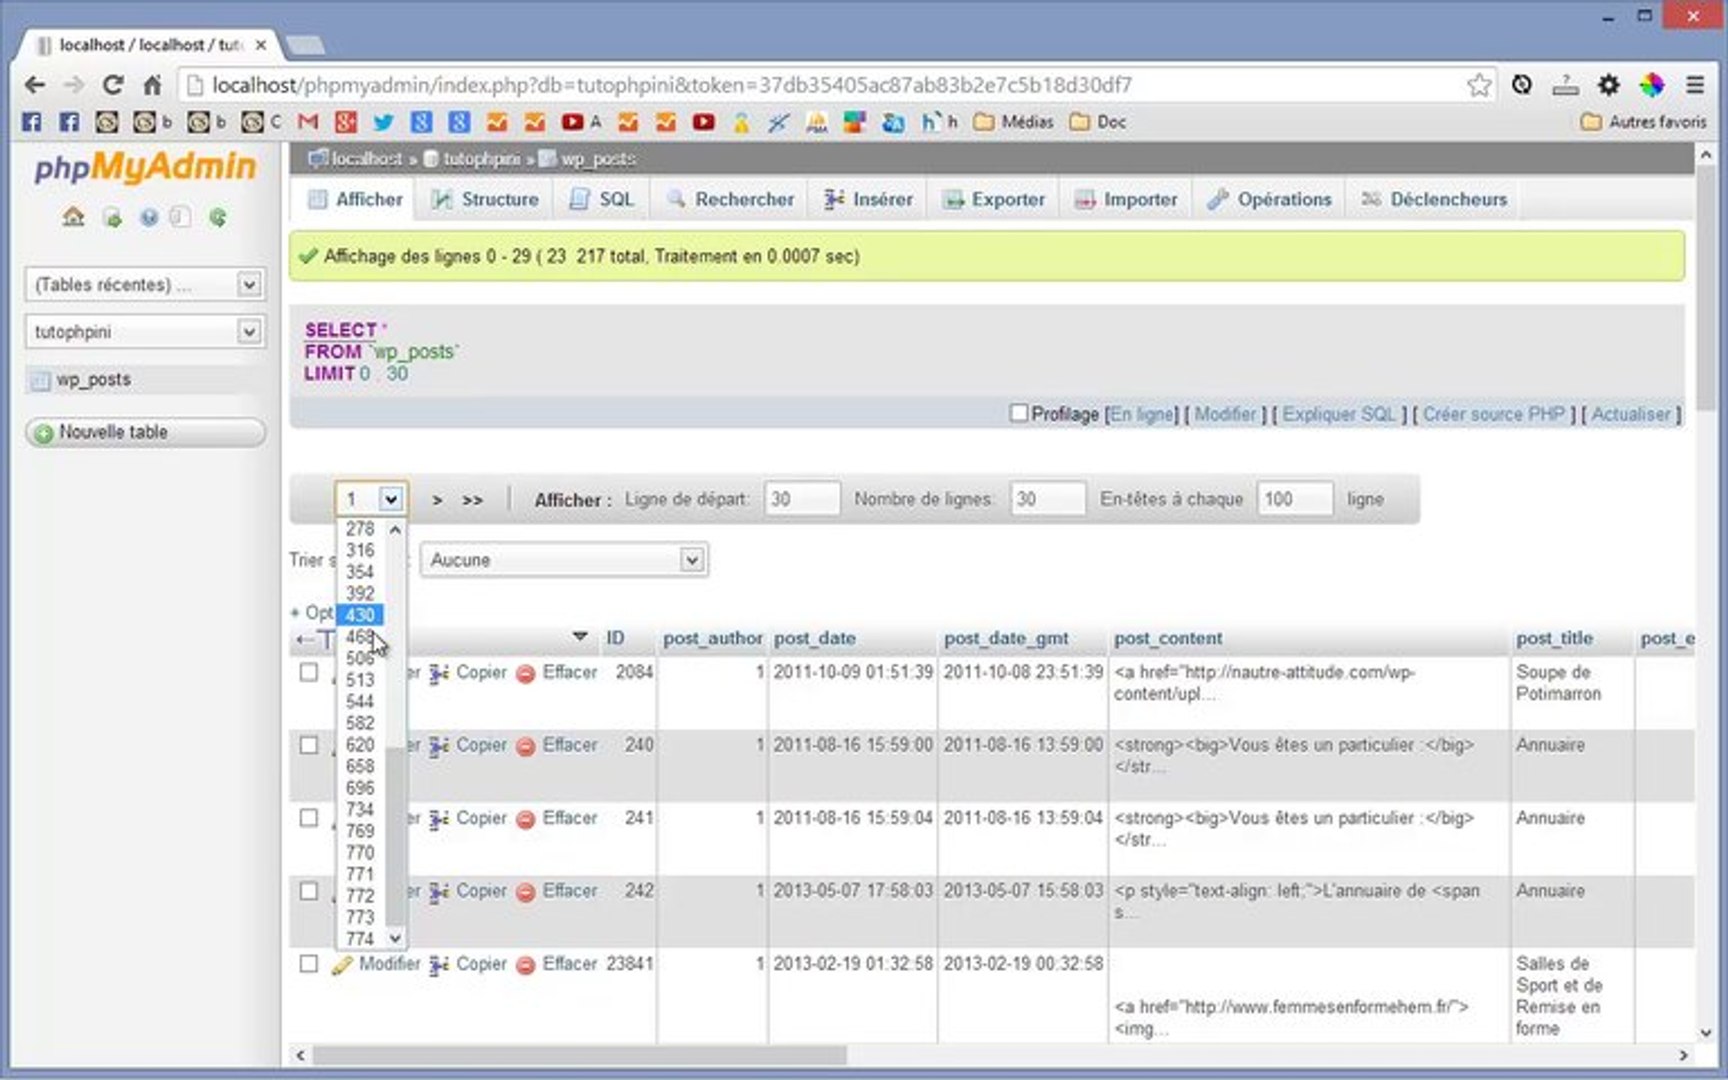
Task: Go to next page with > button
Action: tap(437, 500)
